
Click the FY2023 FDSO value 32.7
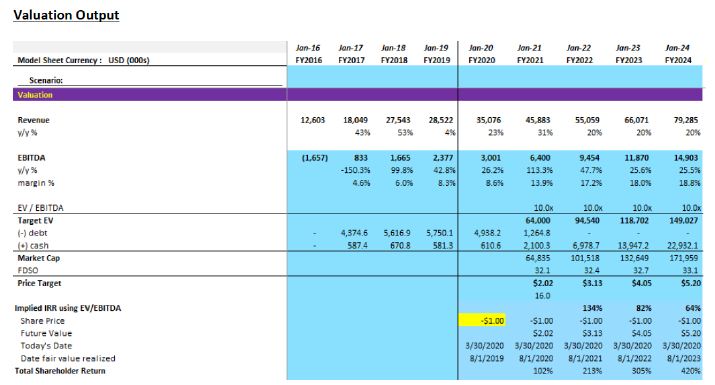pyautogui.click(x=641, y=271)
